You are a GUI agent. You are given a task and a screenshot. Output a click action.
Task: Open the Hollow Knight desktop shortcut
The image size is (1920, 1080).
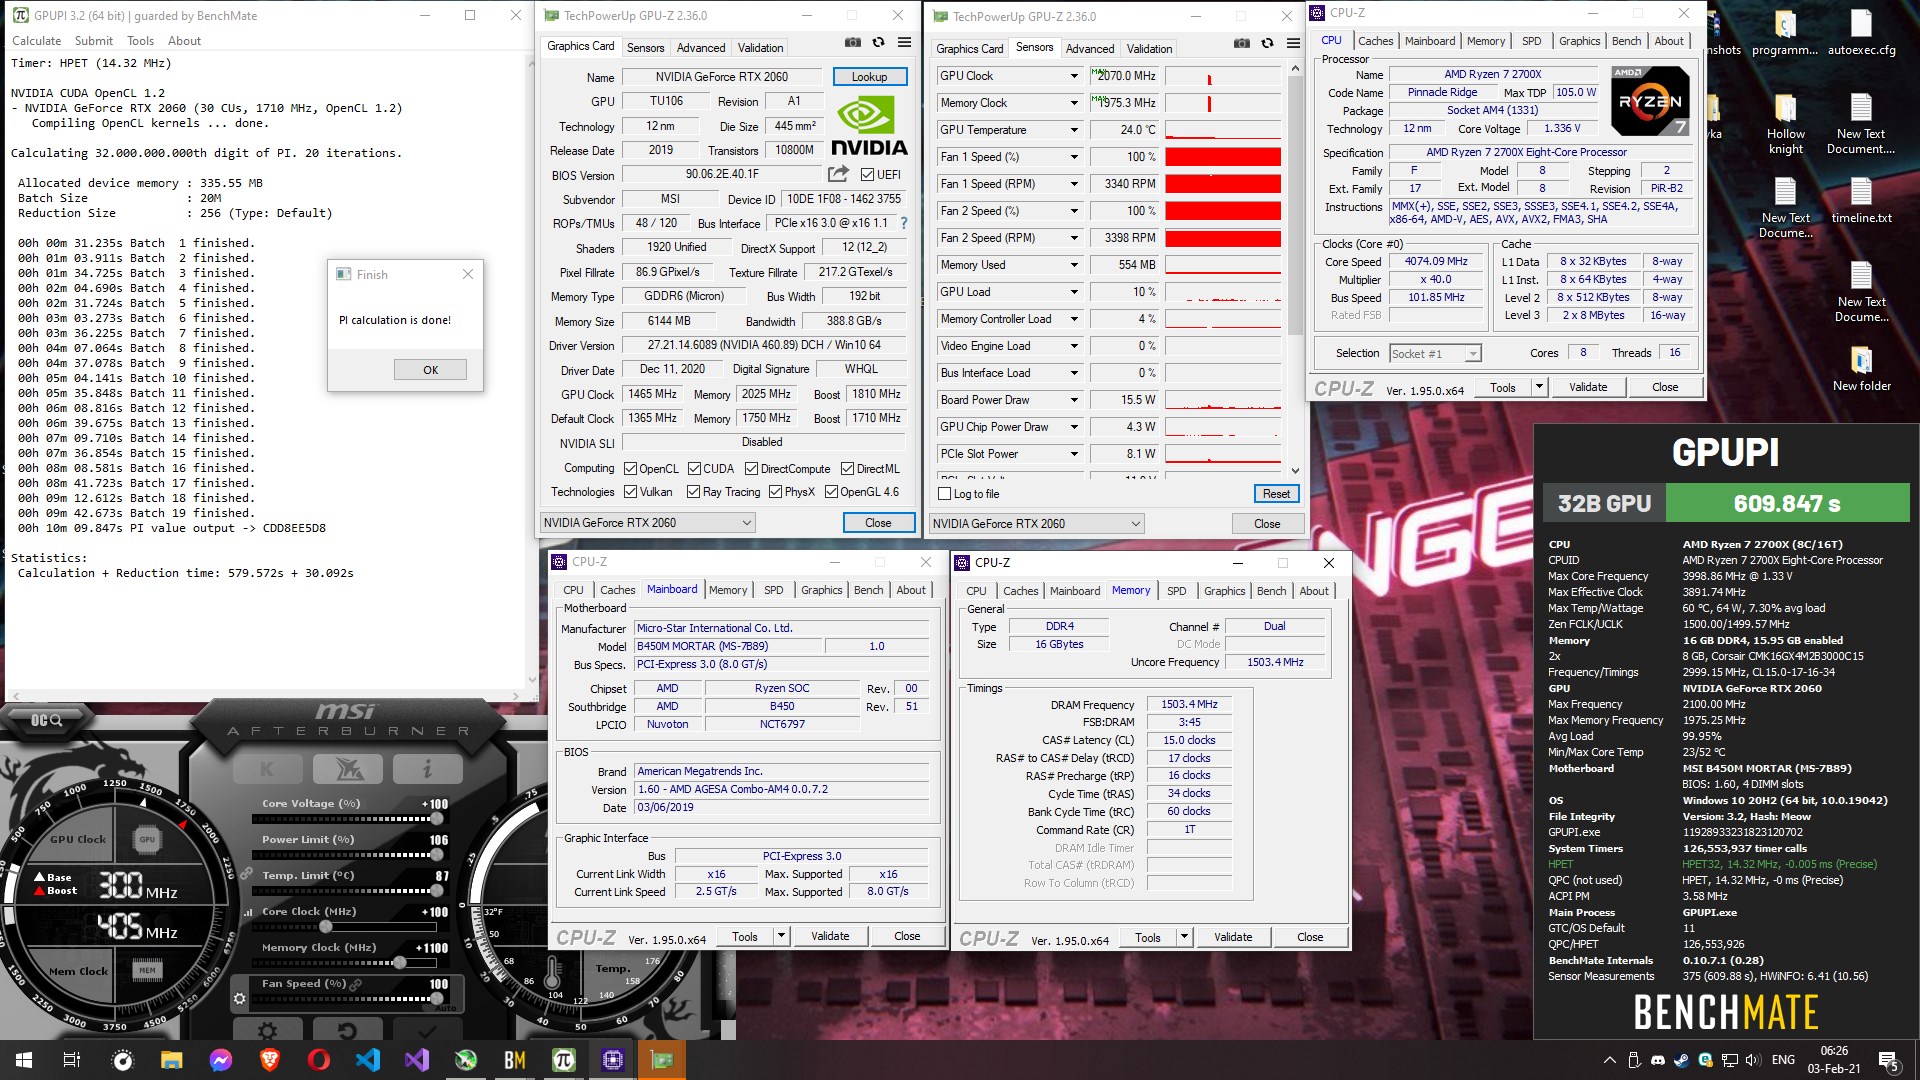(x=1785, y=124)
